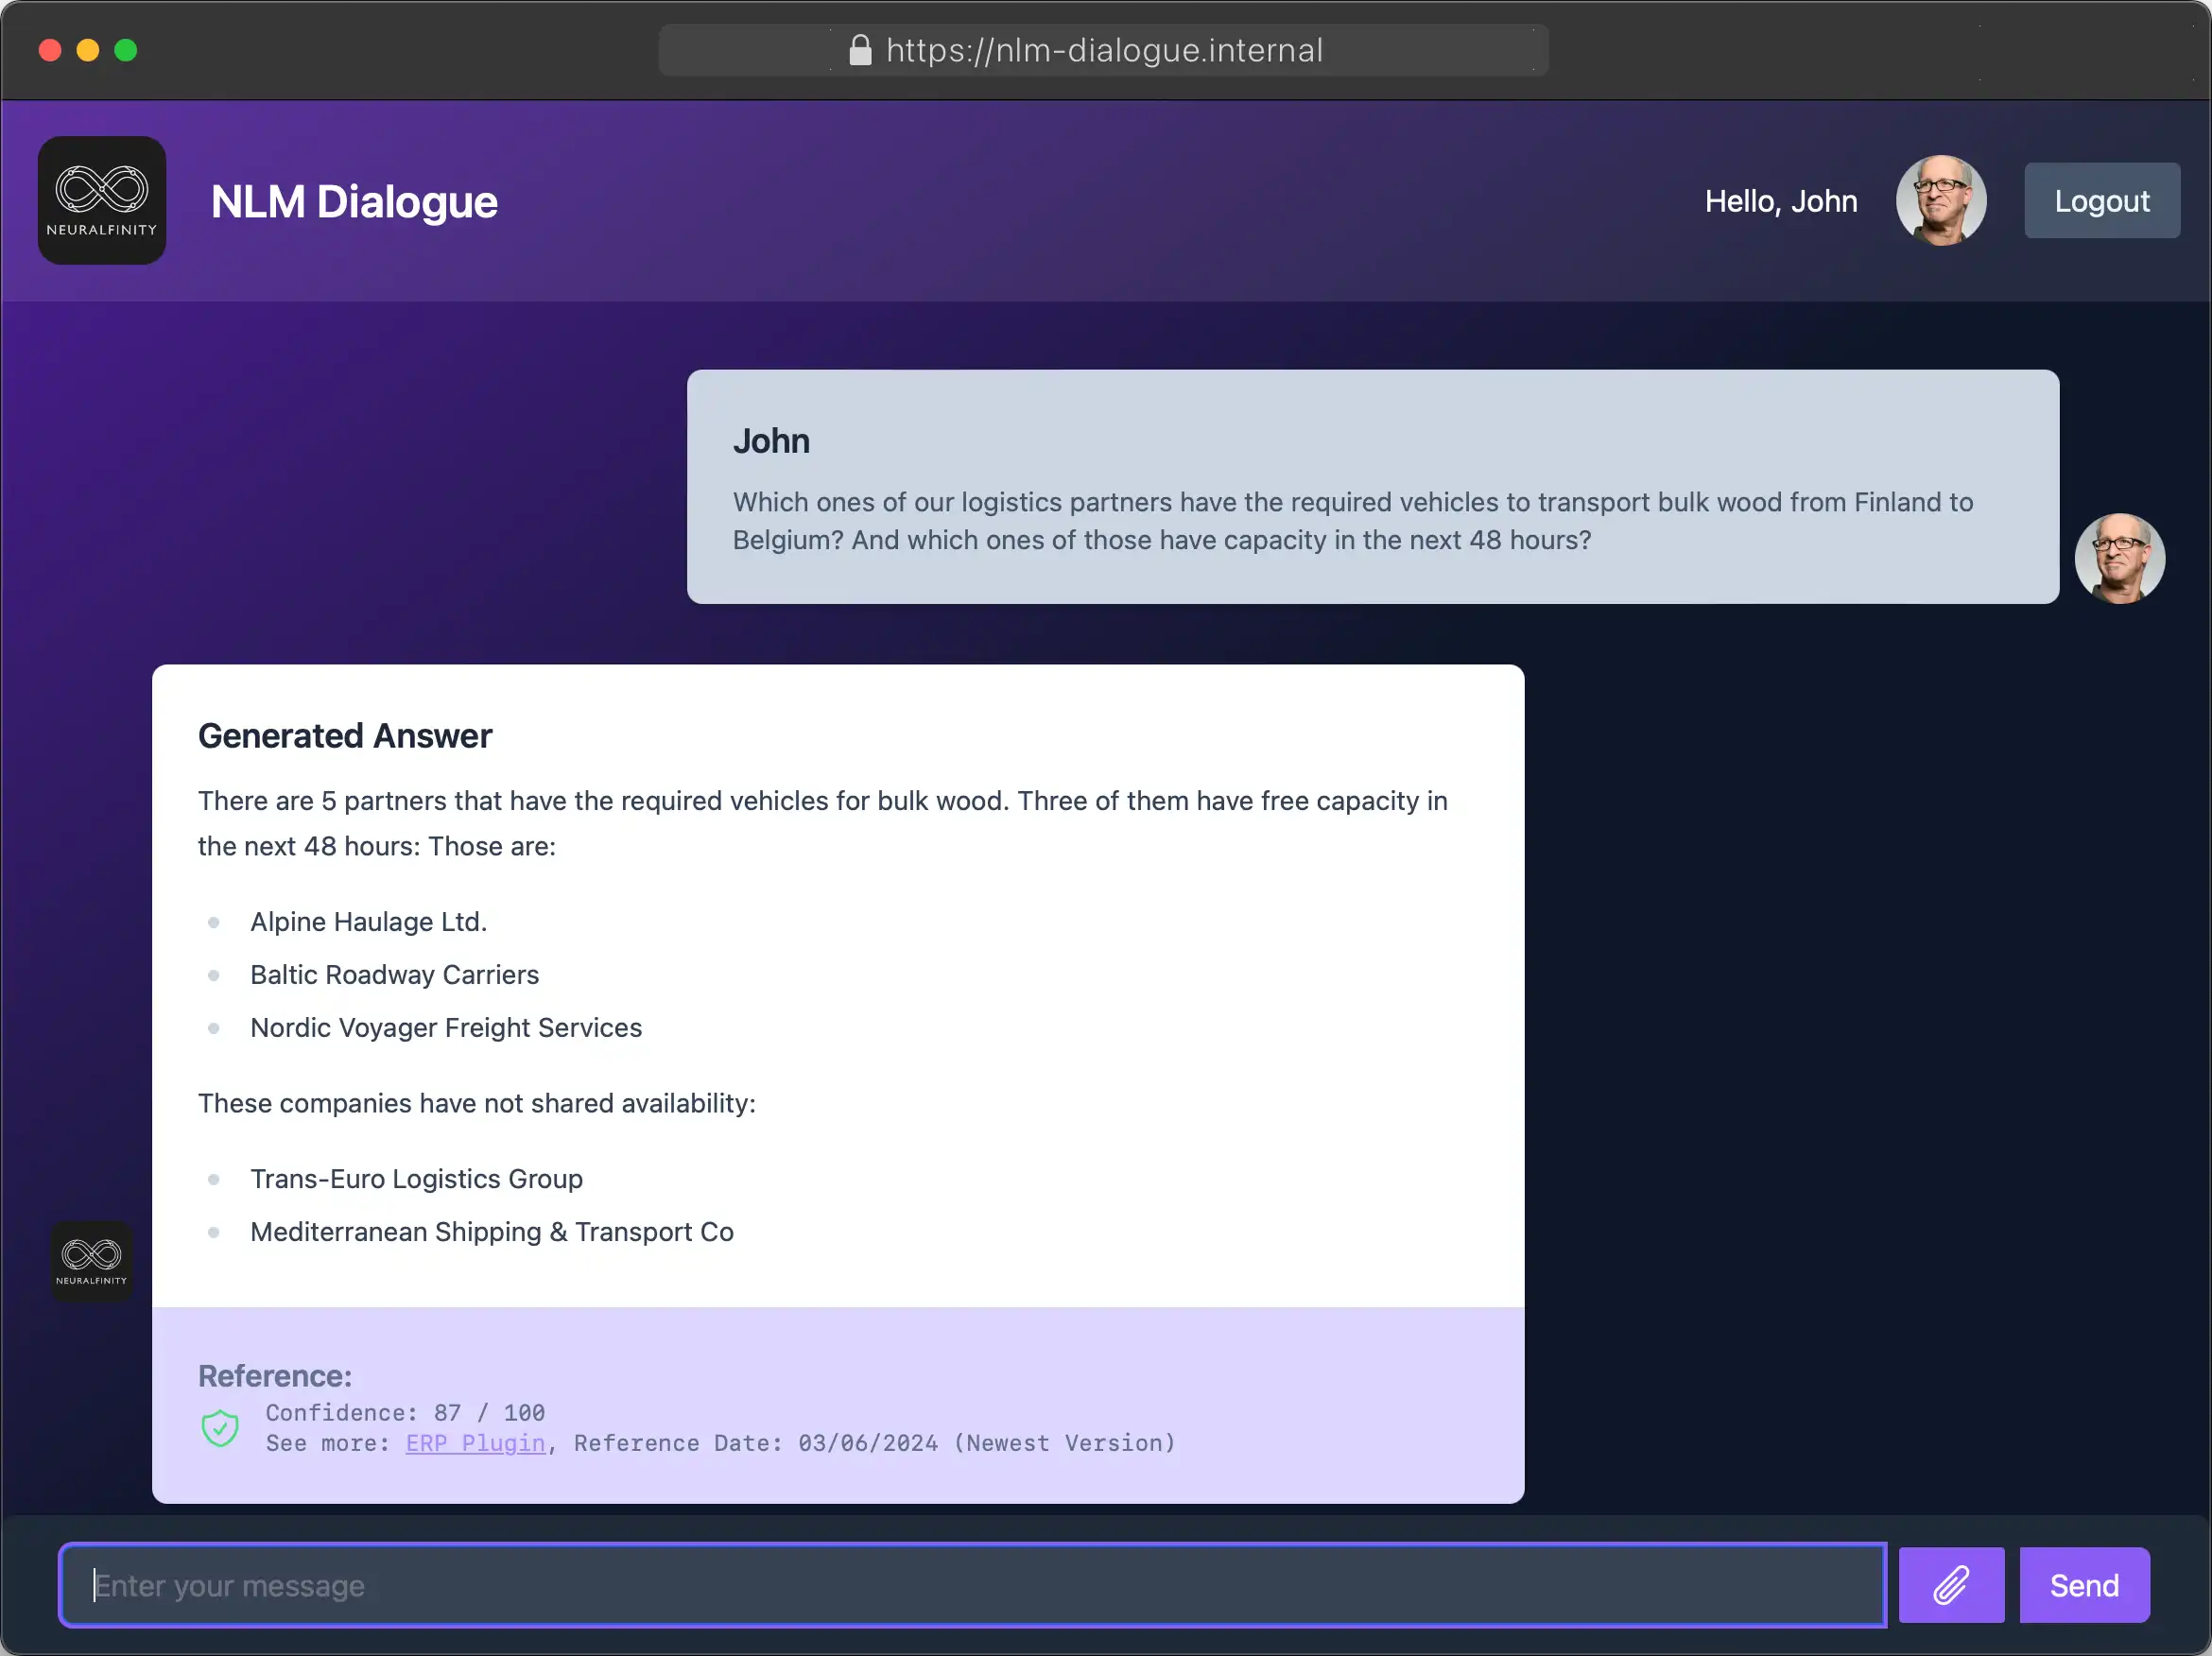Select Nordic Voyager Freight Services entry

tap(446, 1028)
